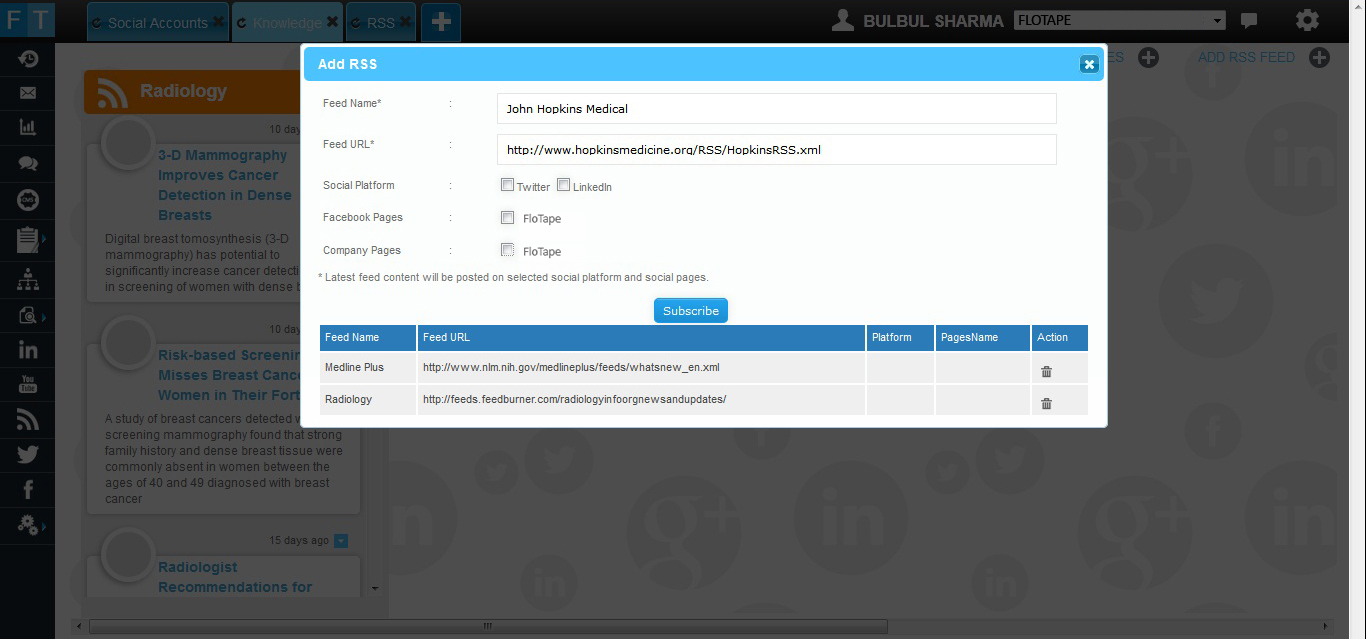Screen dimensions: 1366x639
Task: Click the horizontal scrollbar at page bottom
Action: coord(488,627)
